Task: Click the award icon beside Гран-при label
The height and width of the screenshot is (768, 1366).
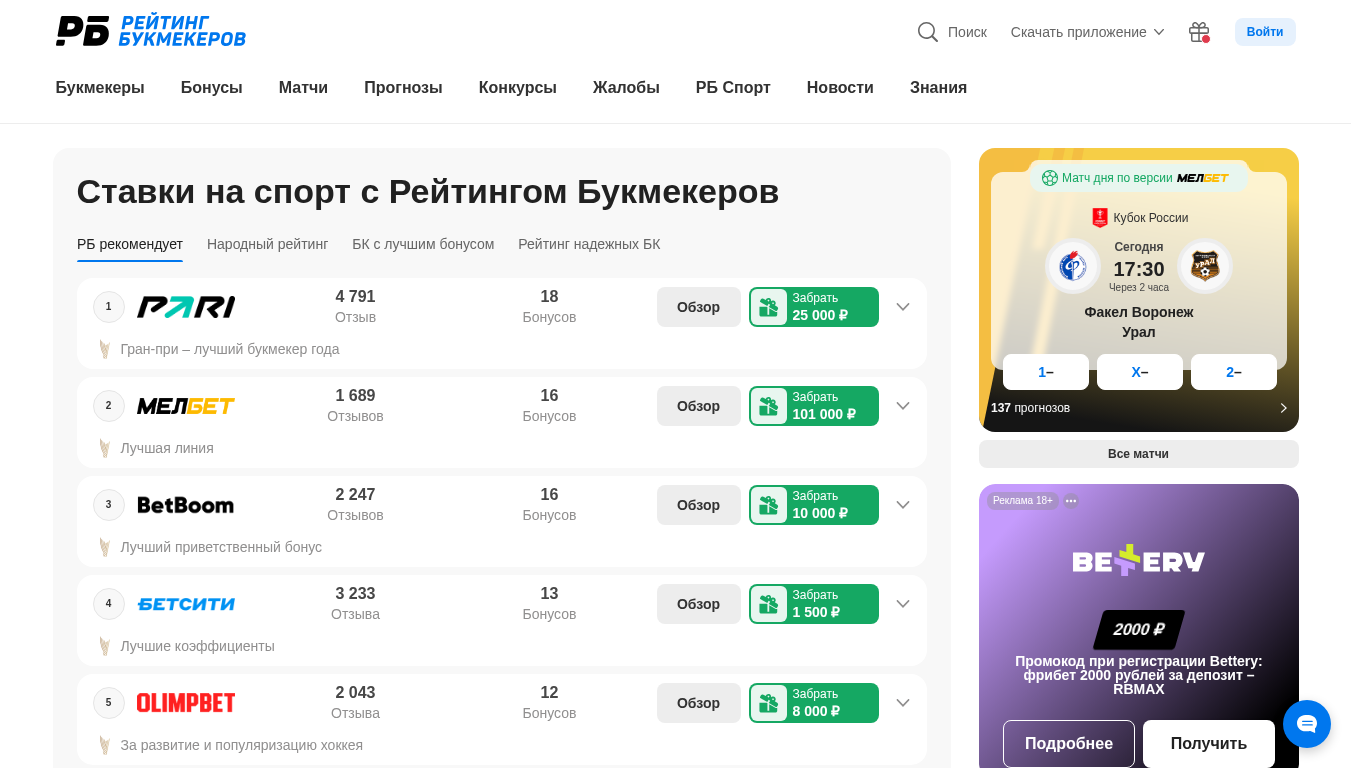Action: (x=104, y=349)
